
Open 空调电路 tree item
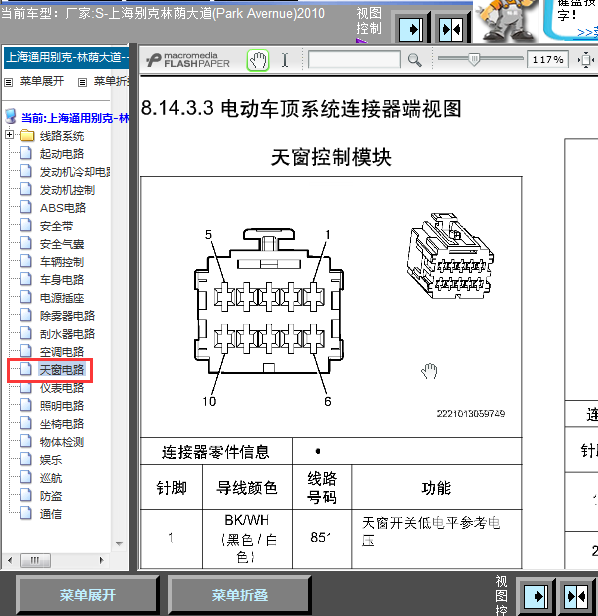62,352
